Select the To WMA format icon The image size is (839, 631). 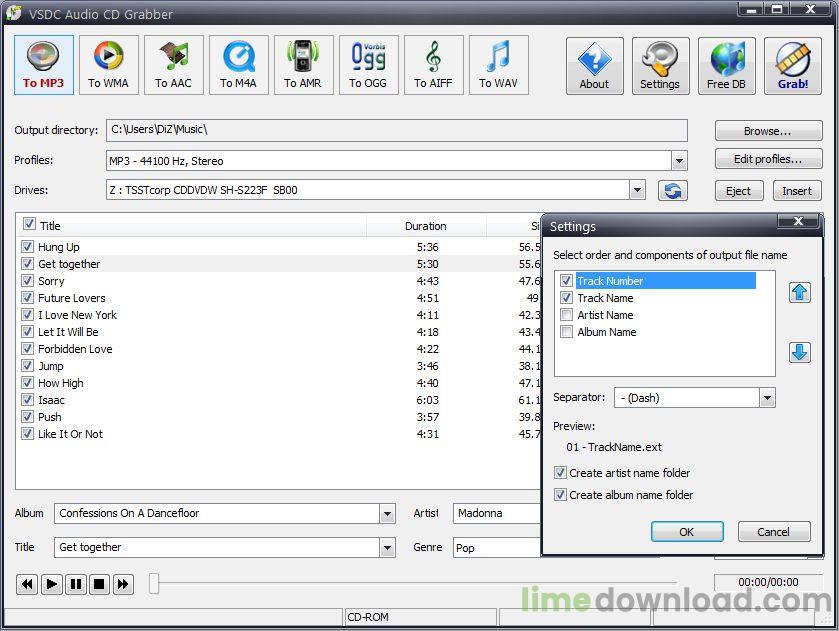pyautogui.click(x=108, y=65)
